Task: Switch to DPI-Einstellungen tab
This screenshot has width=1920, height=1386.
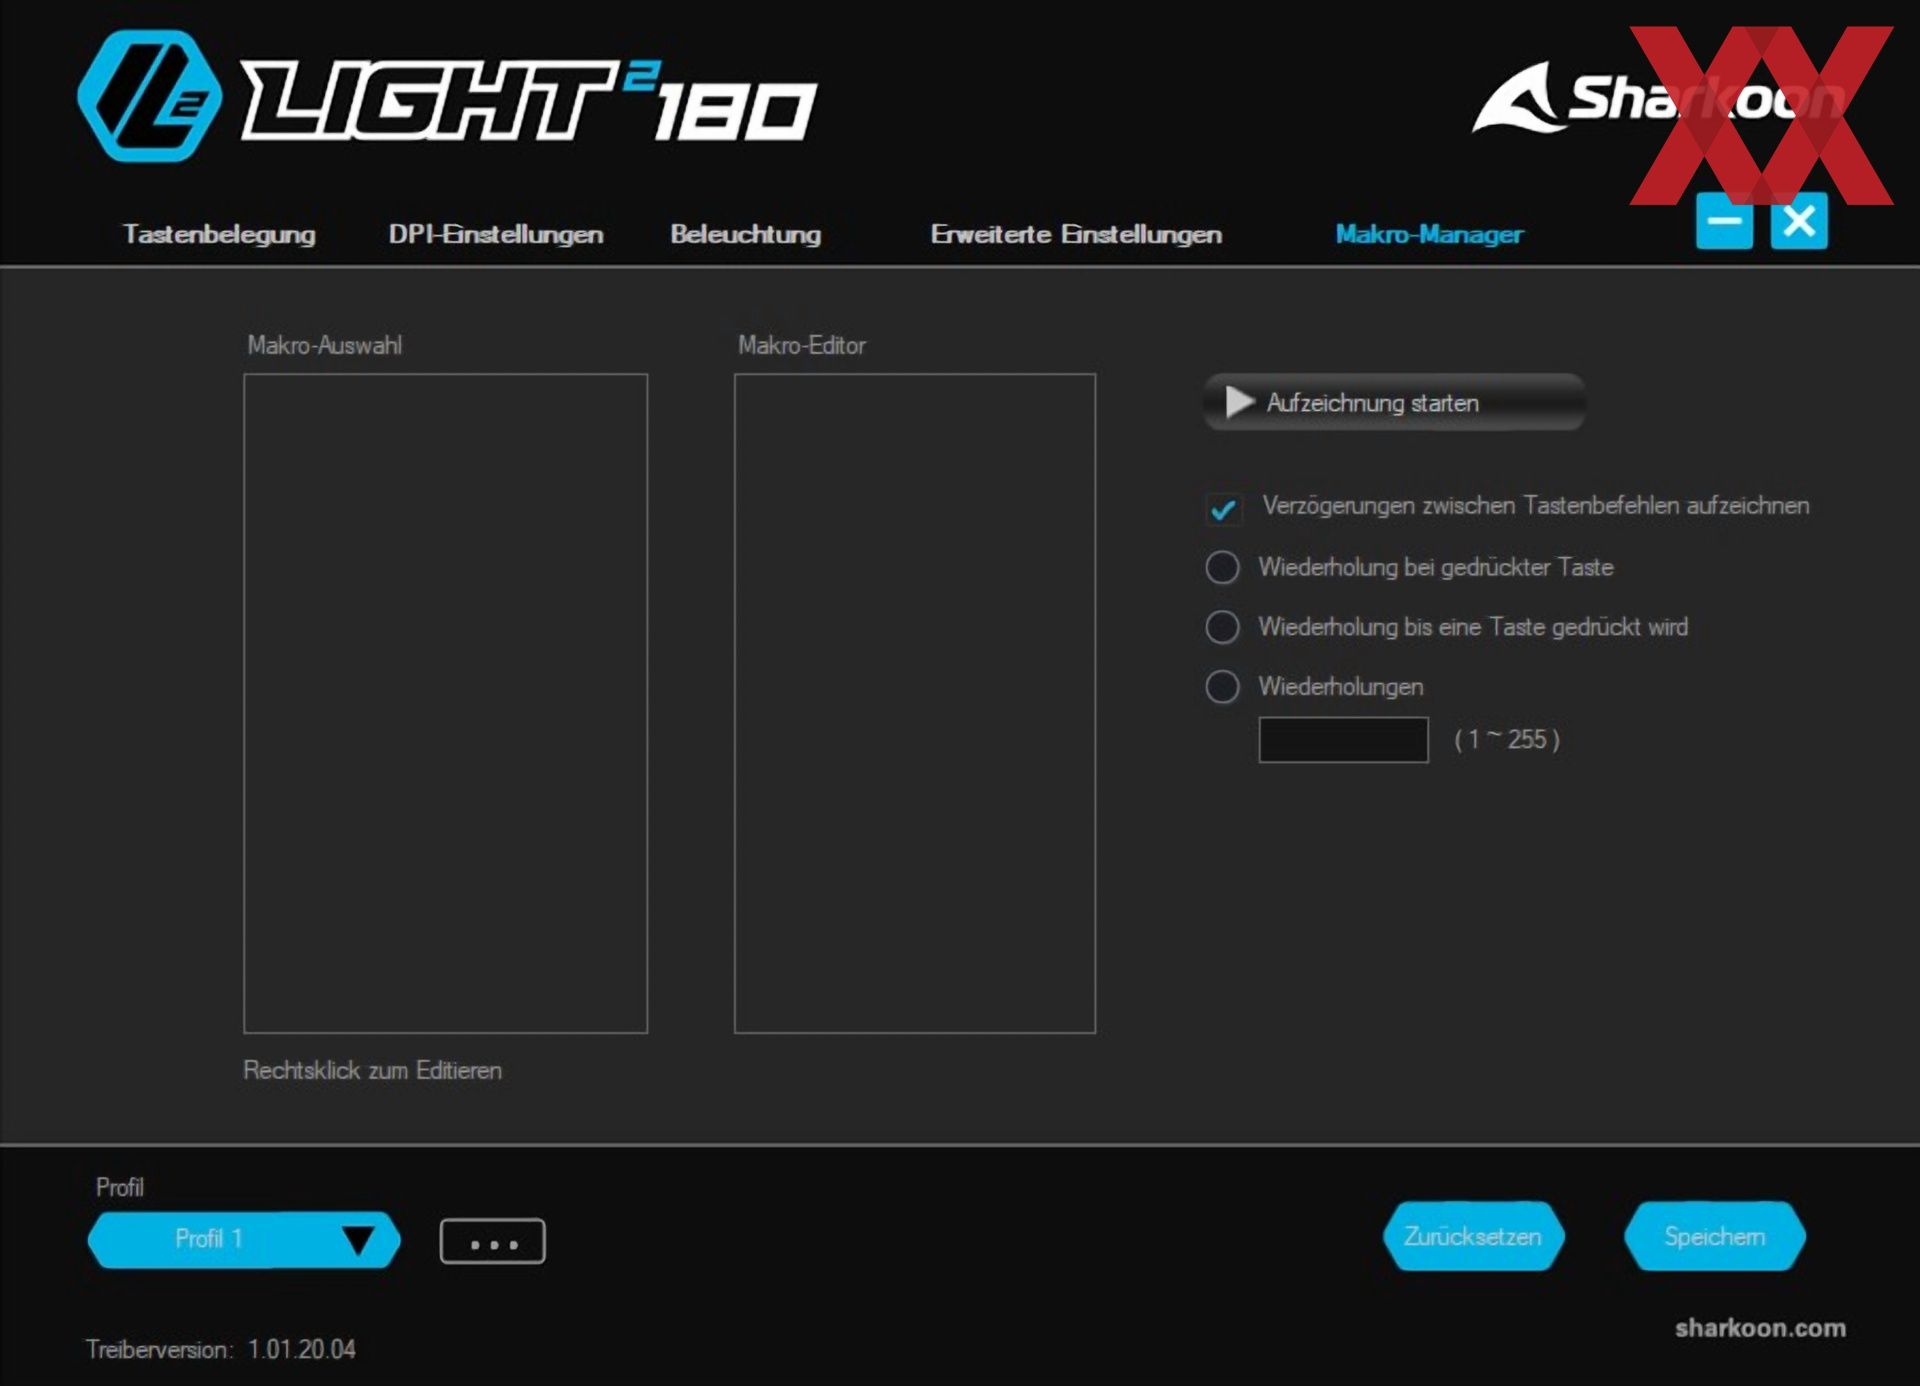Action: point(496,234)
